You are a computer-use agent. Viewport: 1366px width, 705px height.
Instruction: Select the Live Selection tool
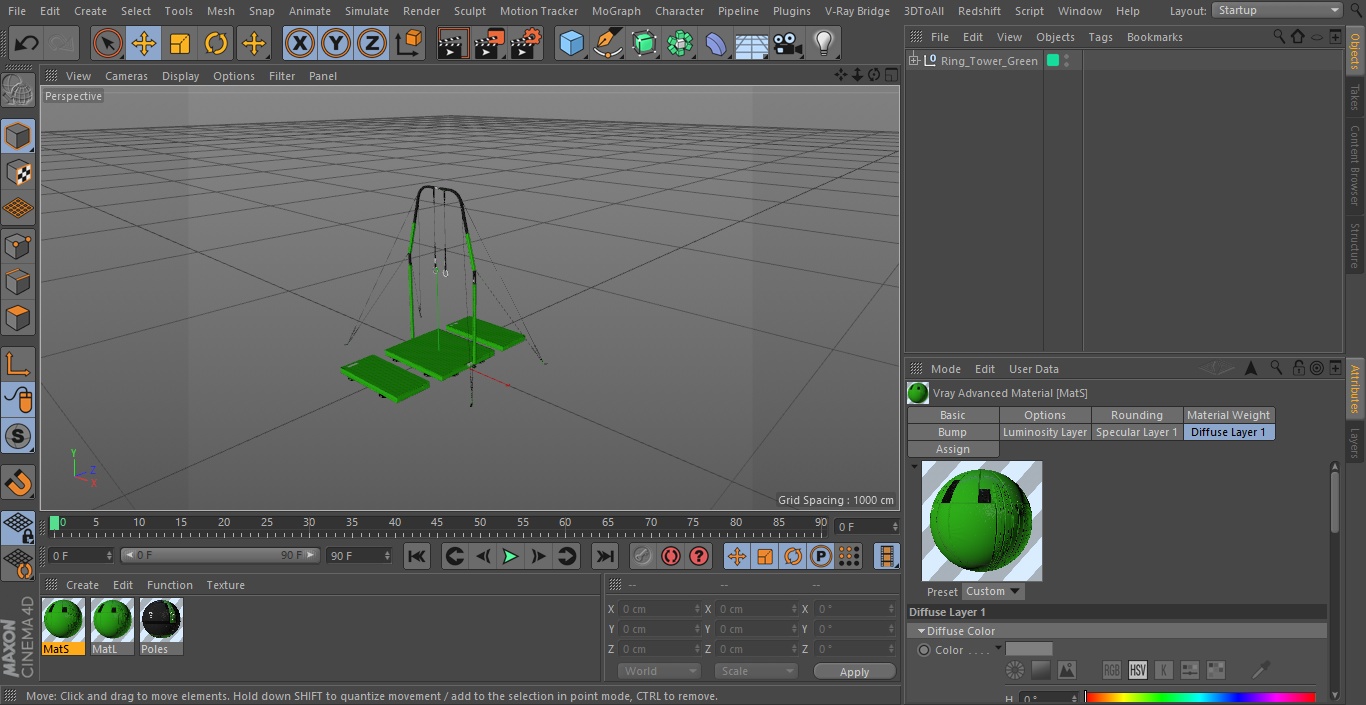coord(108,44)
